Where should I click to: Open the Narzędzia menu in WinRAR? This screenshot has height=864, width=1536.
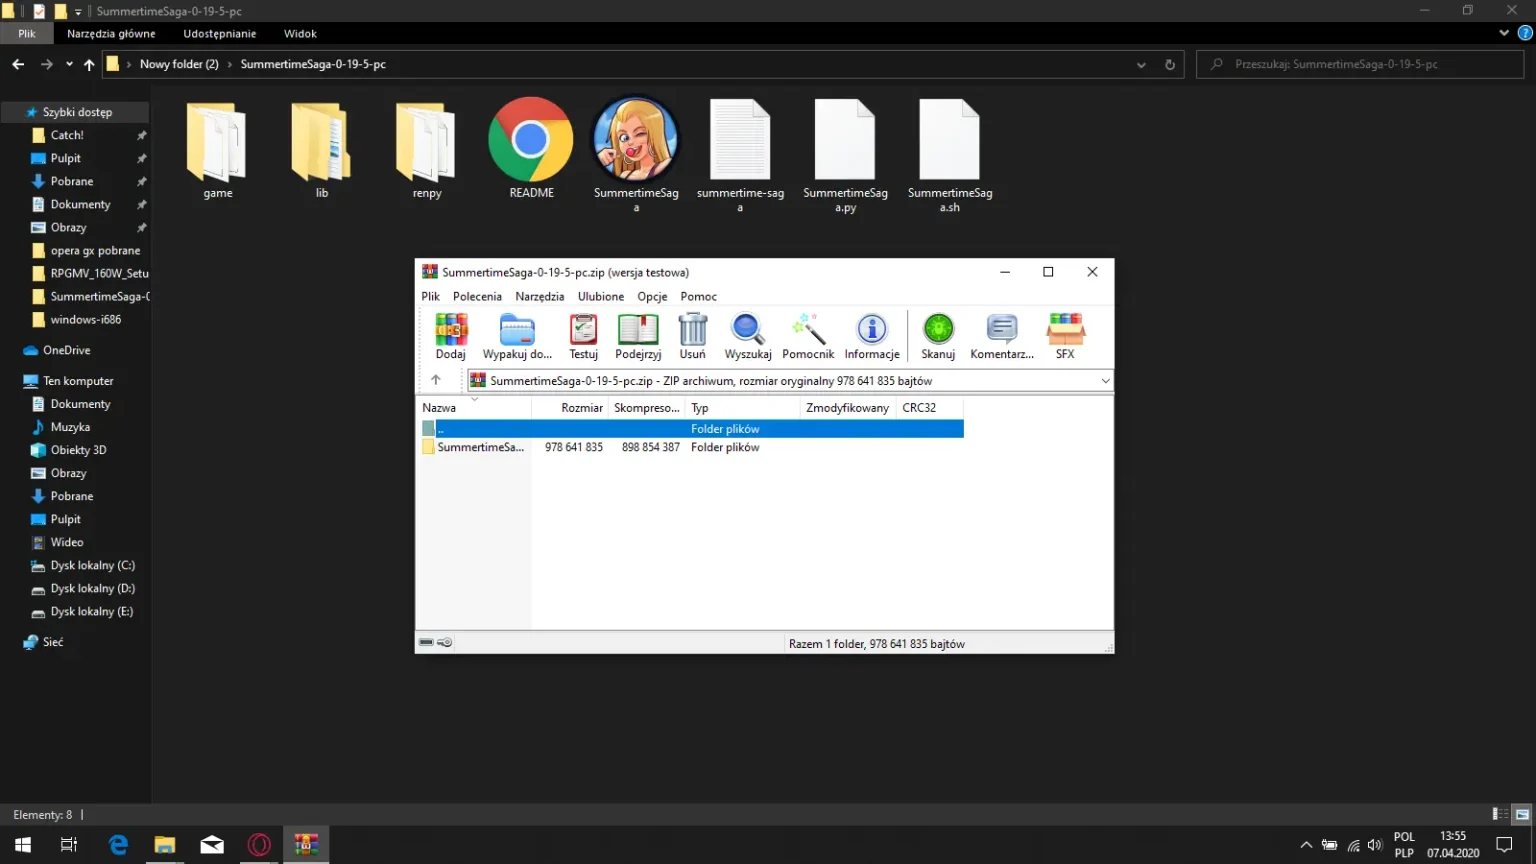[540, 296]
